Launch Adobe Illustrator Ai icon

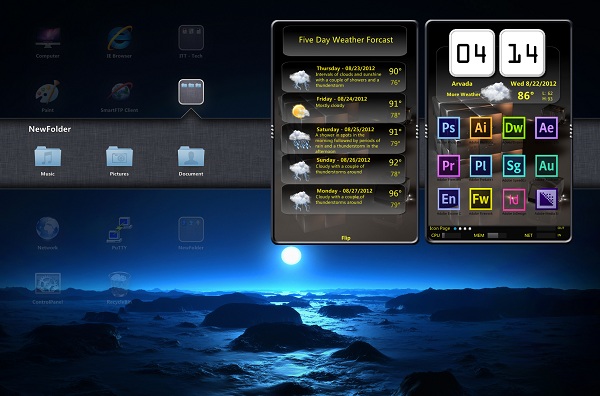point(481,127)
